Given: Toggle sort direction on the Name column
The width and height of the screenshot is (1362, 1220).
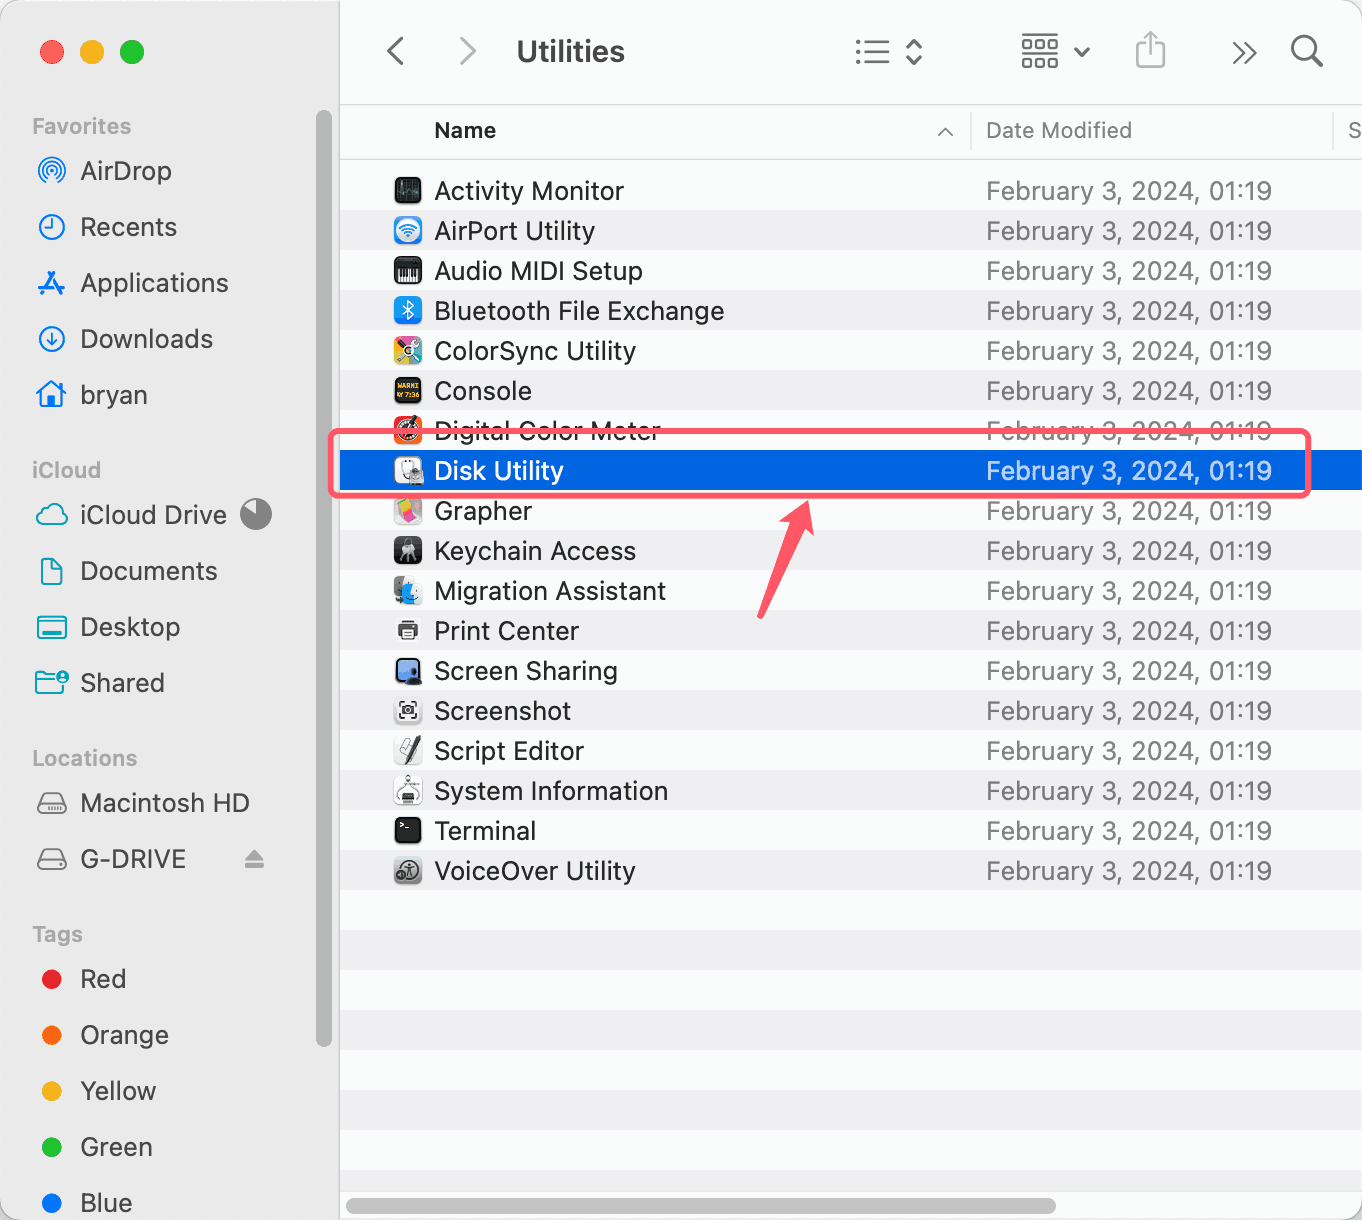Looking at the screenshot, I should point(944,131).
